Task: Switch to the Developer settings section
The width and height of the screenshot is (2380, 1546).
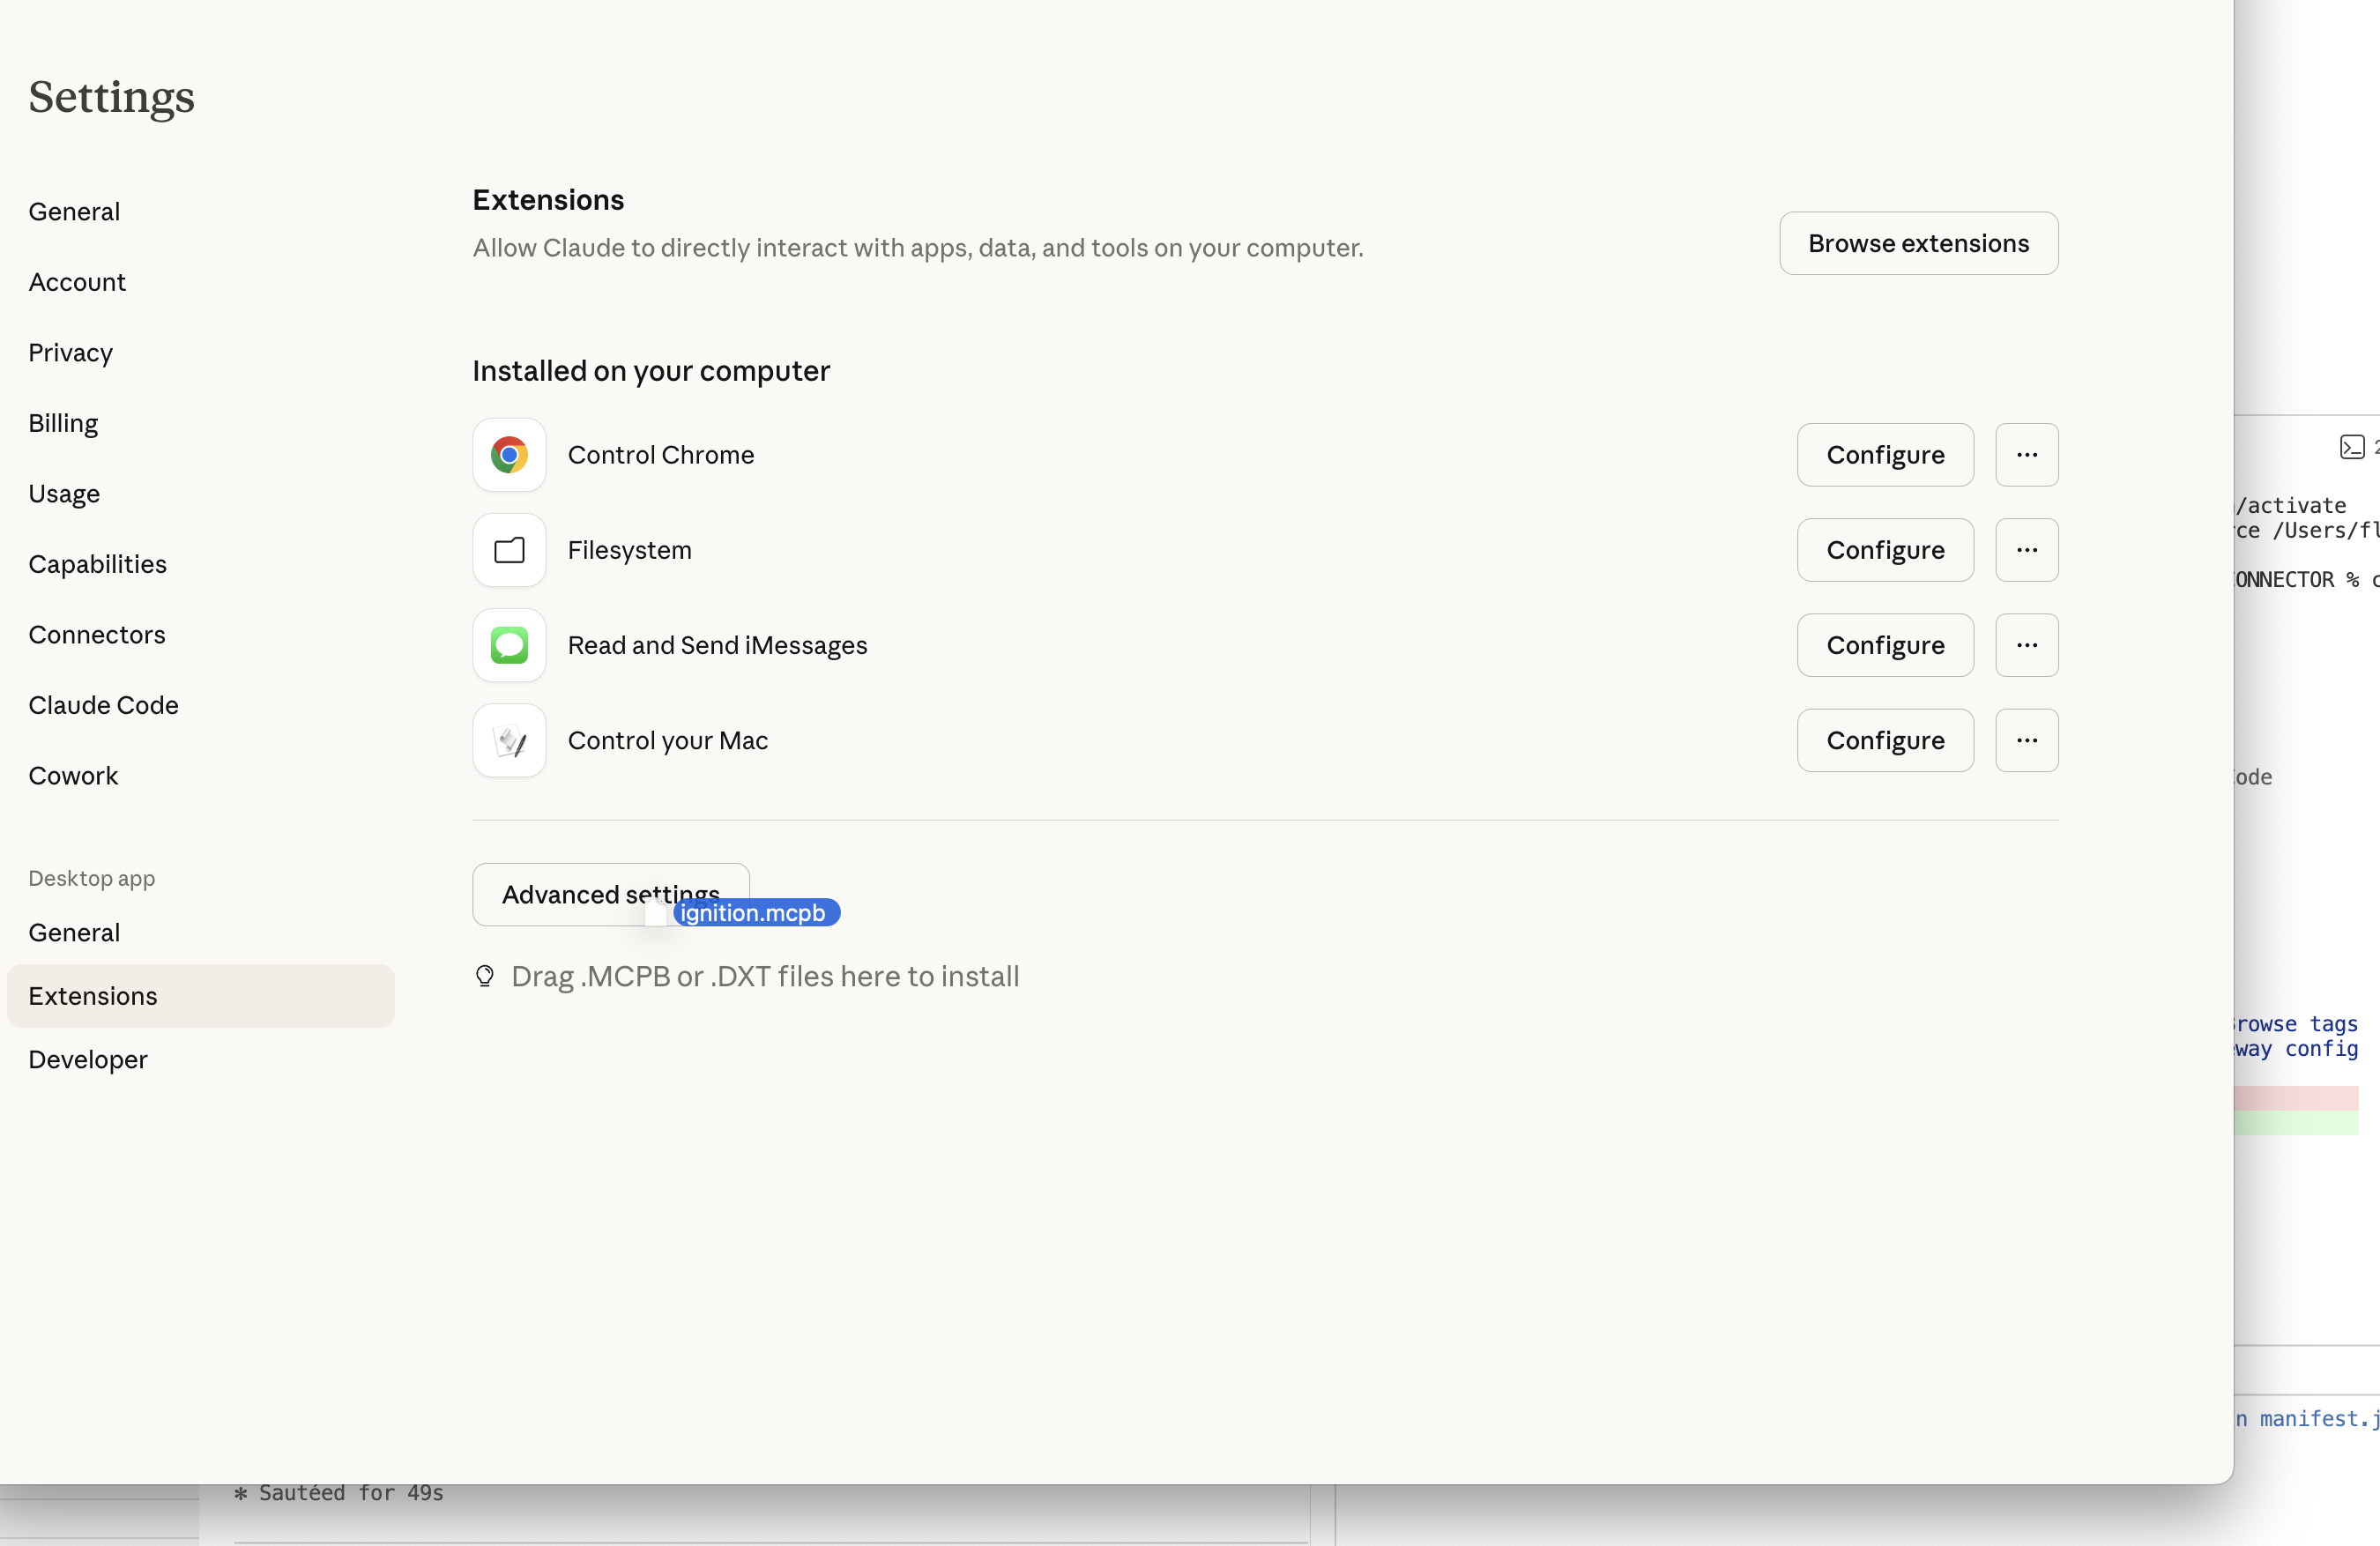Action: [88, 1059]
